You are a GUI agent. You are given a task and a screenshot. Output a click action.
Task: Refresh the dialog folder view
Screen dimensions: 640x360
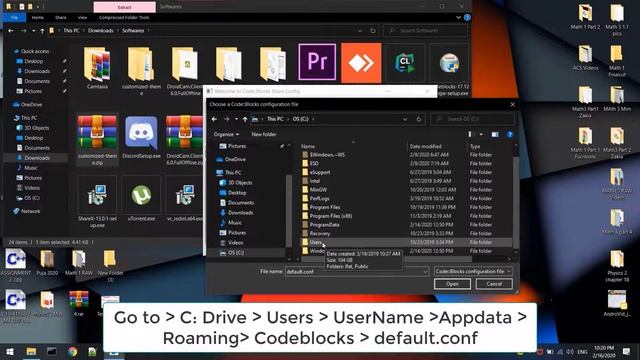click(418, 119)
